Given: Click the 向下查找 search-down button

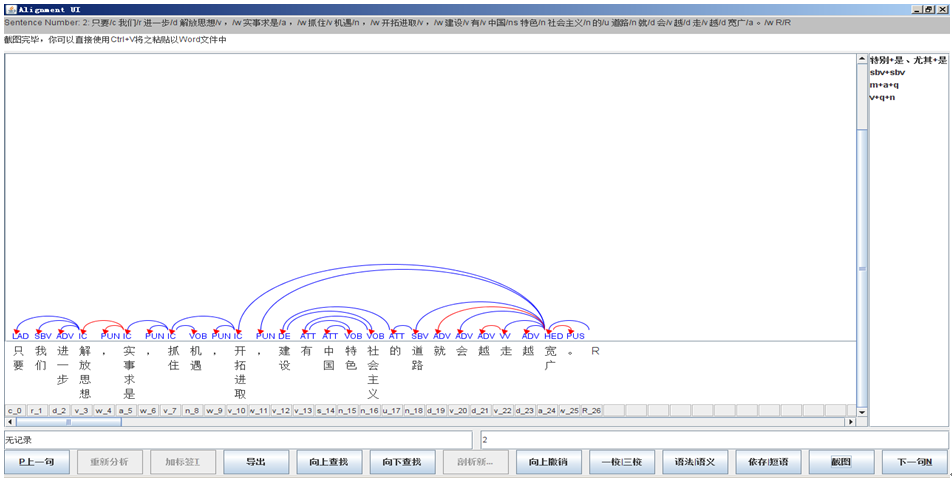Looking at the screenshot, I should 402,462.
